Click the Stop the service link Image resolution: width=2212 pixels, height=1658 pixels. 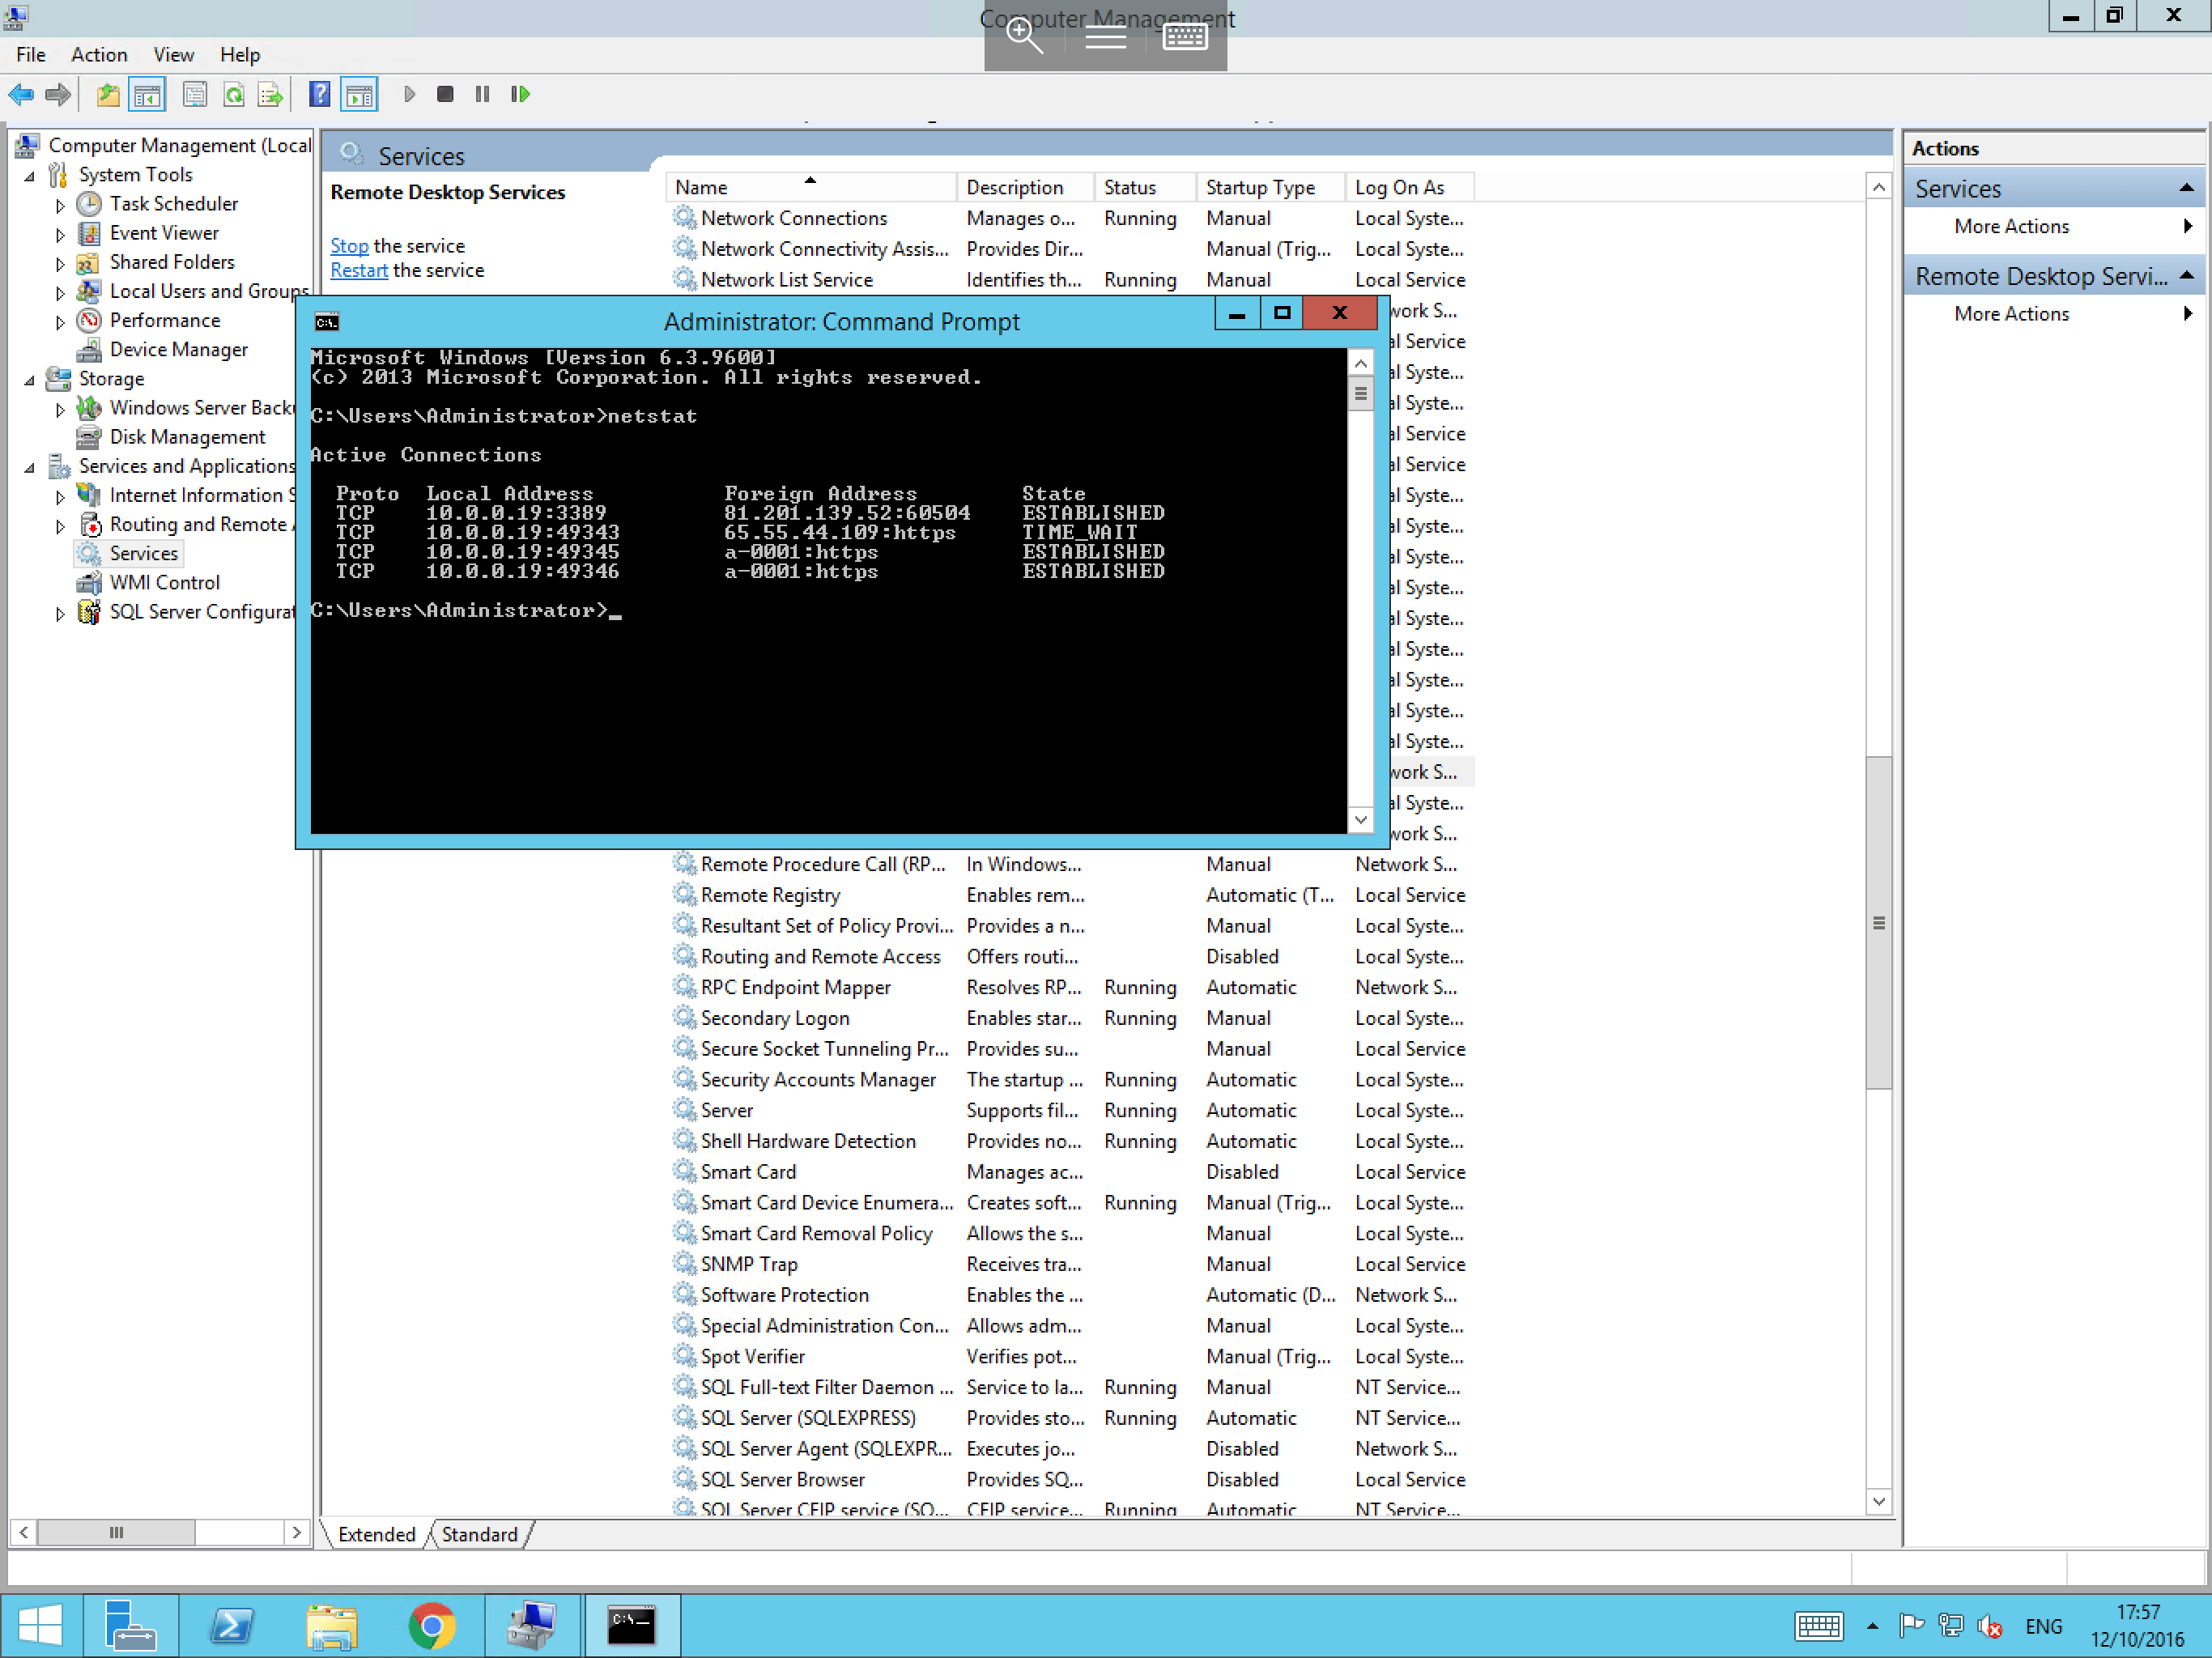(349, 245)
